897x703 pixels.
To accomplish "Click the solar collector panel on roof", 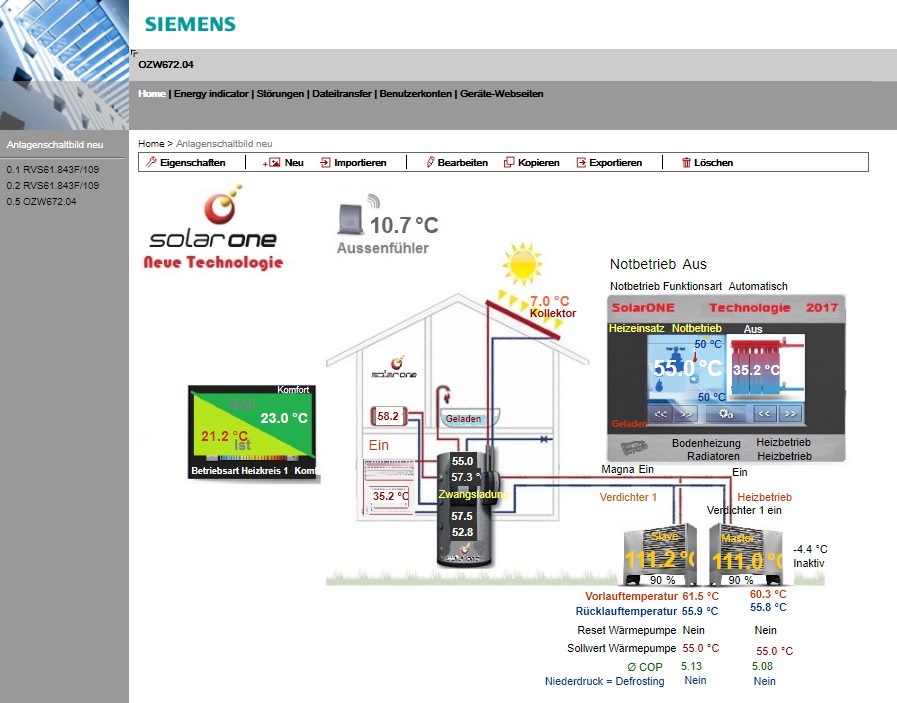I will 523,319.
